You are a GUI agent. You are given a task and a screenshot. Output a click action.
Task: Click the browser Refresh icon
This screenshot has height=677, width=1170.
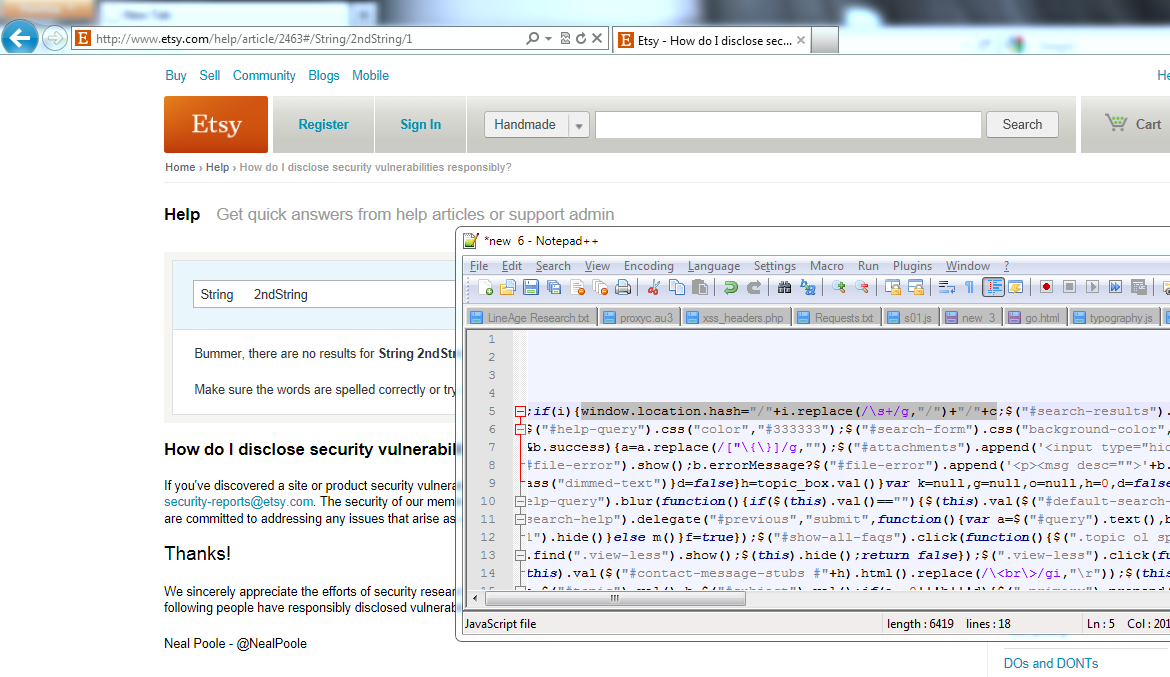coord(581,38)
